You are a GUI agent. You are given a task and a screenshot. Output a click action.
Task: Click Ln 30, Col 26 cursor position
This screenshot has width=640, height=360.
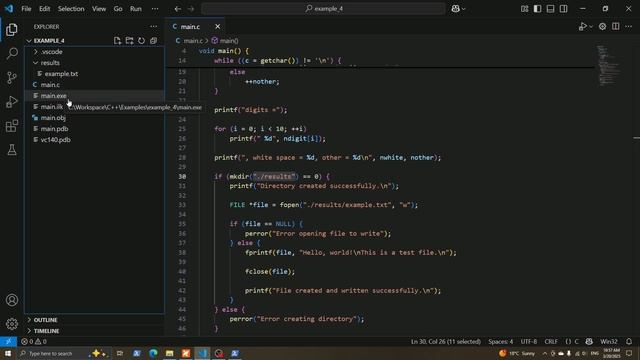[x=446, y=342]
